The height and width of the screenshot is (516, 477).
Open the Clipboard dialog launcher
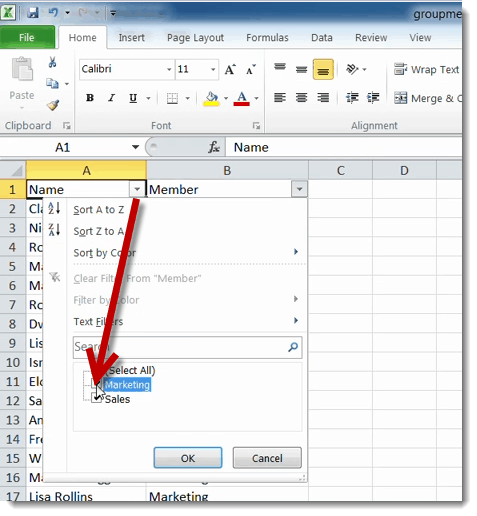point(67,126)
